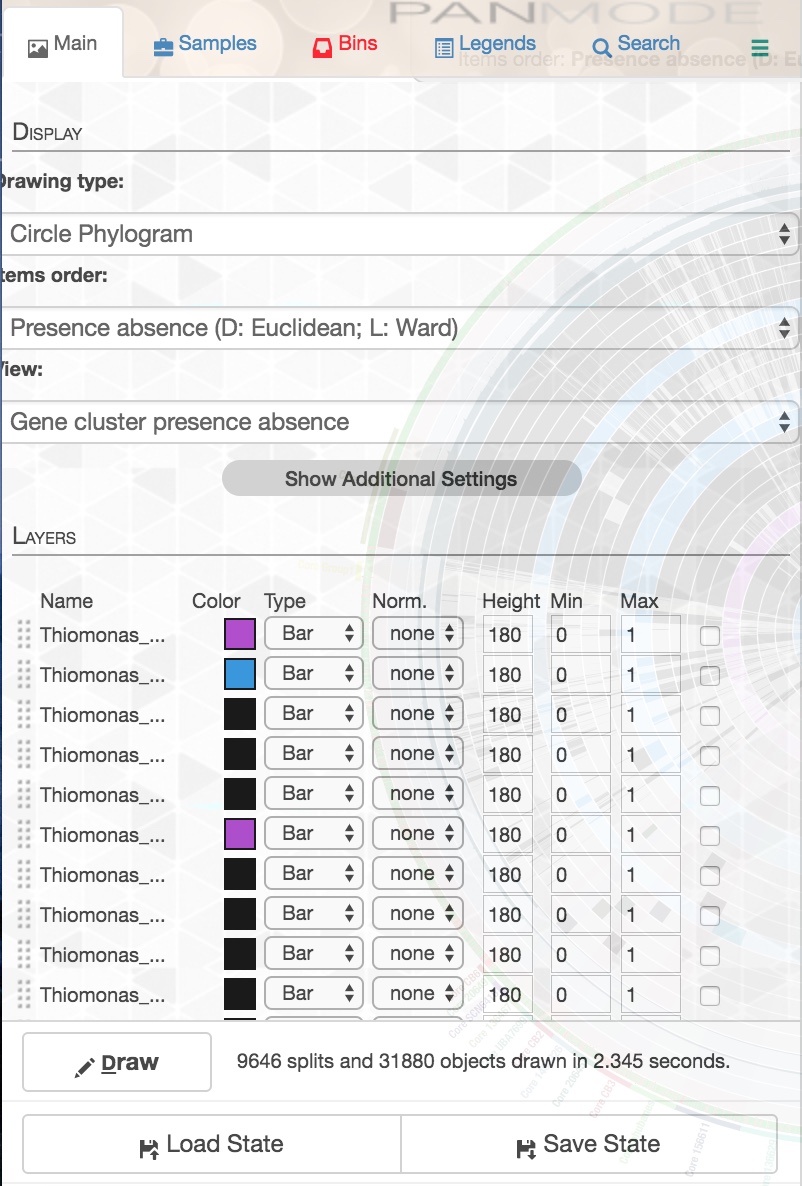Click the Load State button
802x1186 pixels.
coord(211,1144)
